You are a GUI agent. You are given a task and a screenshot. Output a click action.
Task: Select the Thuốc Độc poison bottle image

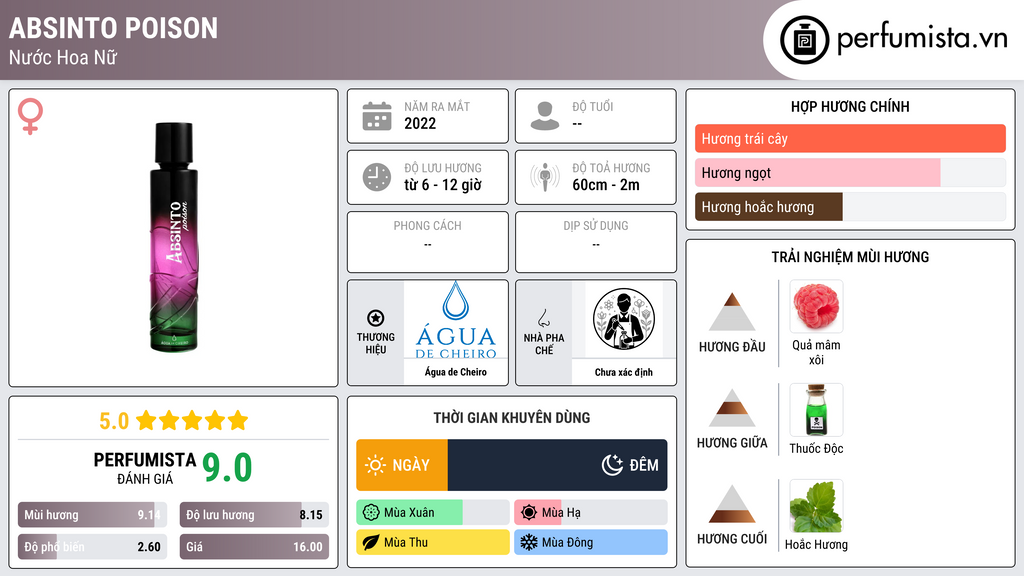point(816,410)
